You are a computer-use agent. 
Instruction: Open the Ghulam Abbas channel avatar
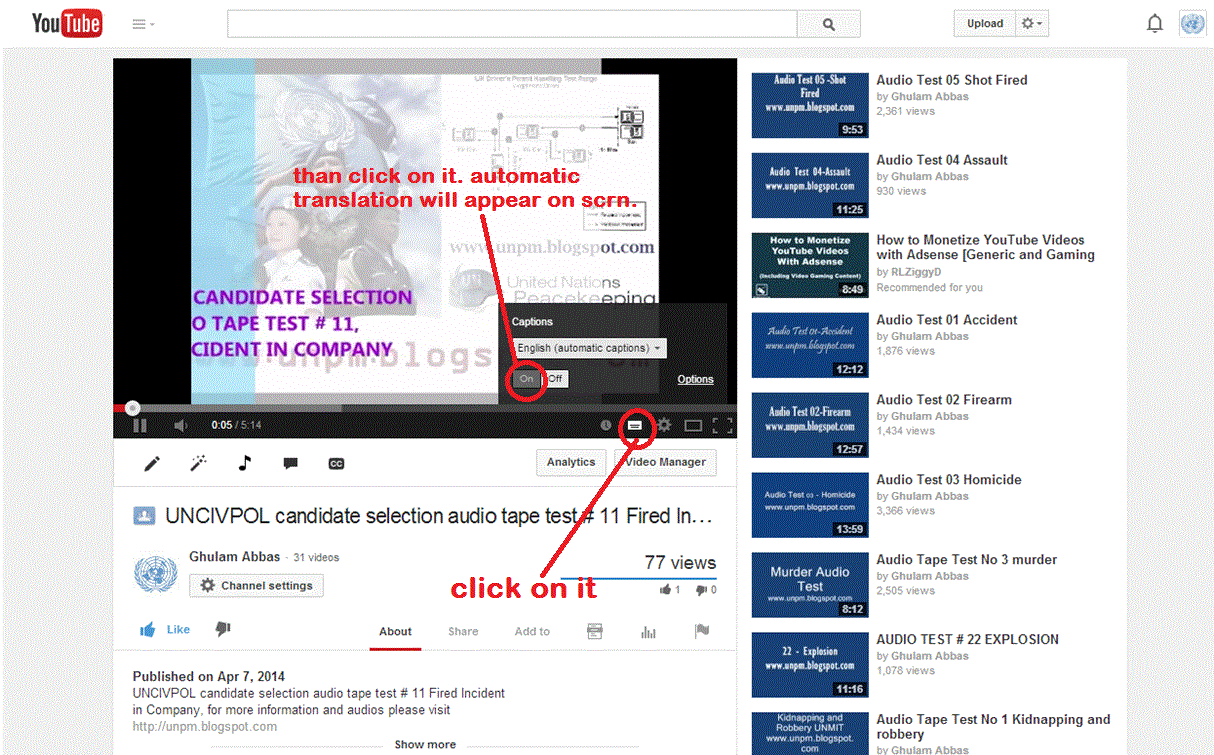(x=155, y=575)
